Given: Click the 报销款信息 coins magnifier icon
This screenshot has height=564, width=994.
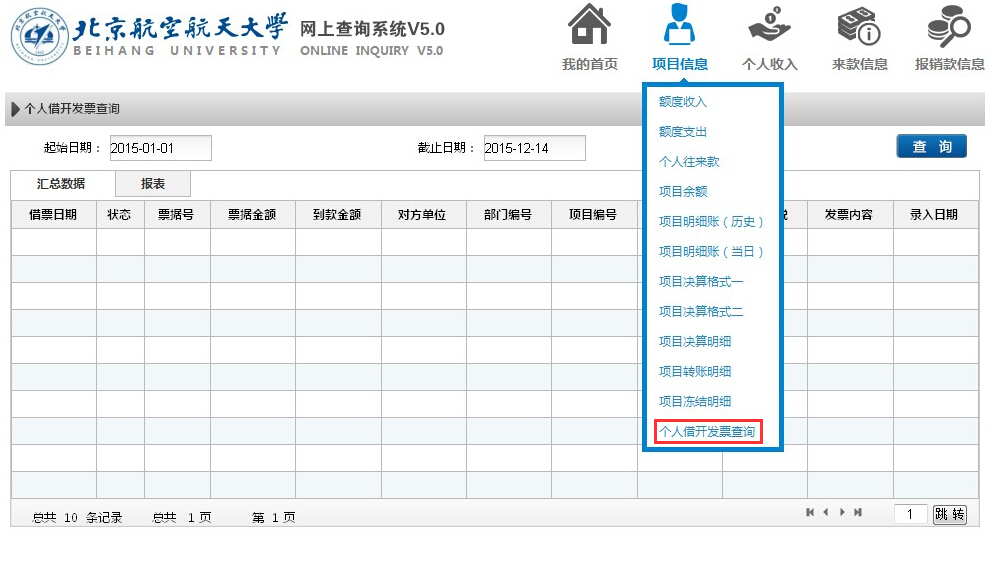Looking at the screenshot, I should [949, 26].
